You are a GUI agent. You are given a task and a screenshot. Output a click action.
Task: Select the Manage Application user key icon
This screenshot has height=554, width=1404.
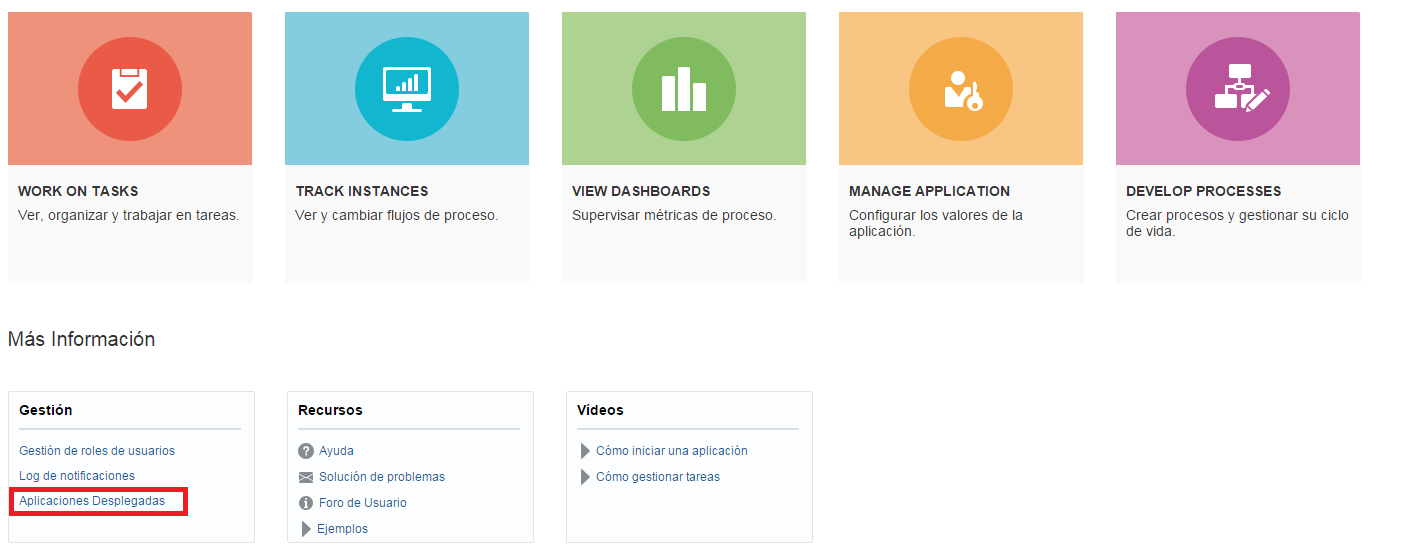pos(961,89)
